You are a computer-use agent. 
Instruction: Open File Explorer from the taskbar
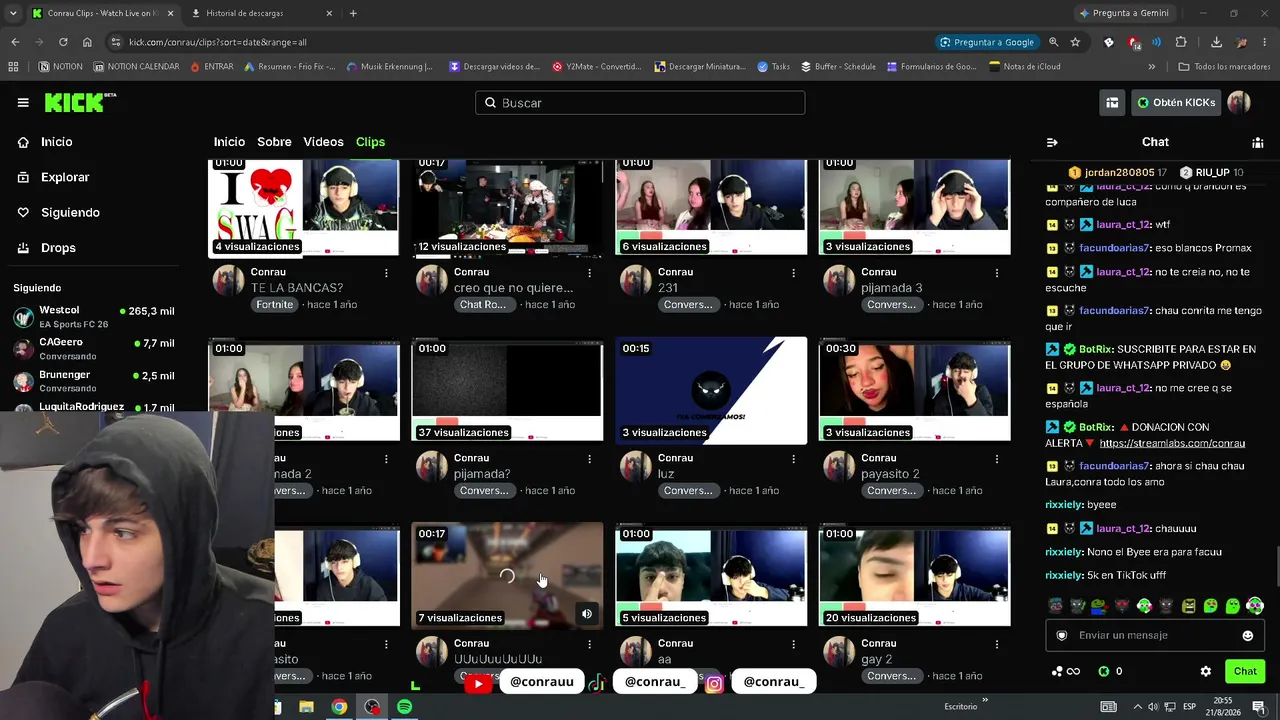coord(307,707)
